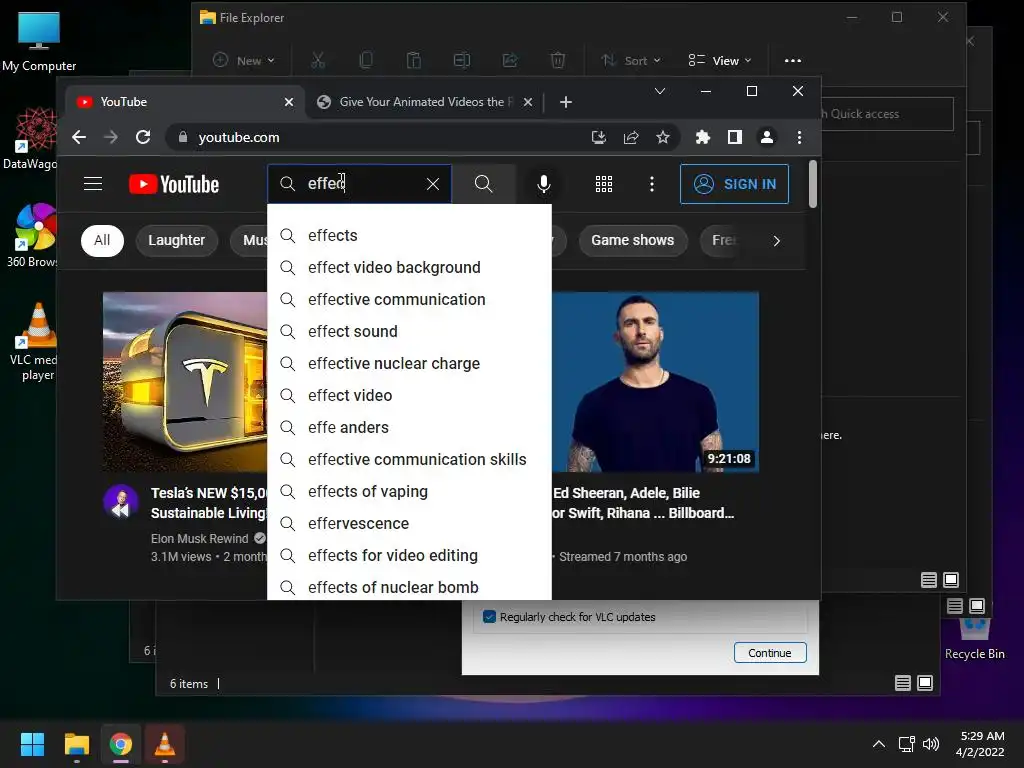Click Copy in File Explorer toolbar

[x=366, y=61]
